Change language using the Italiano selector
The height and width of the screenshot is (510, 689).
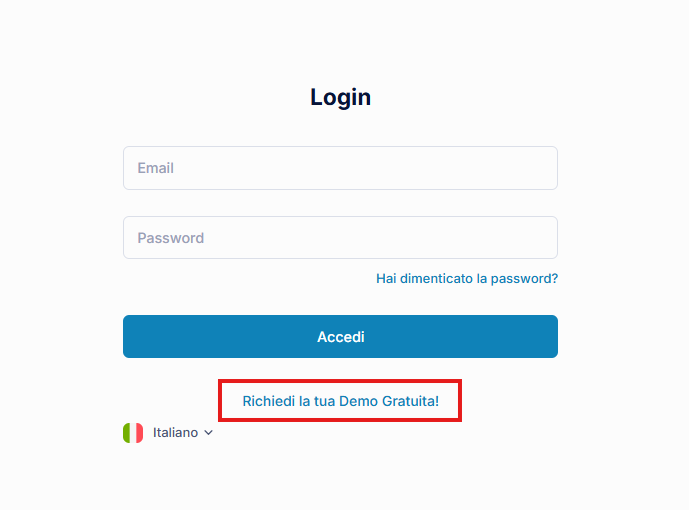[175, 433]
